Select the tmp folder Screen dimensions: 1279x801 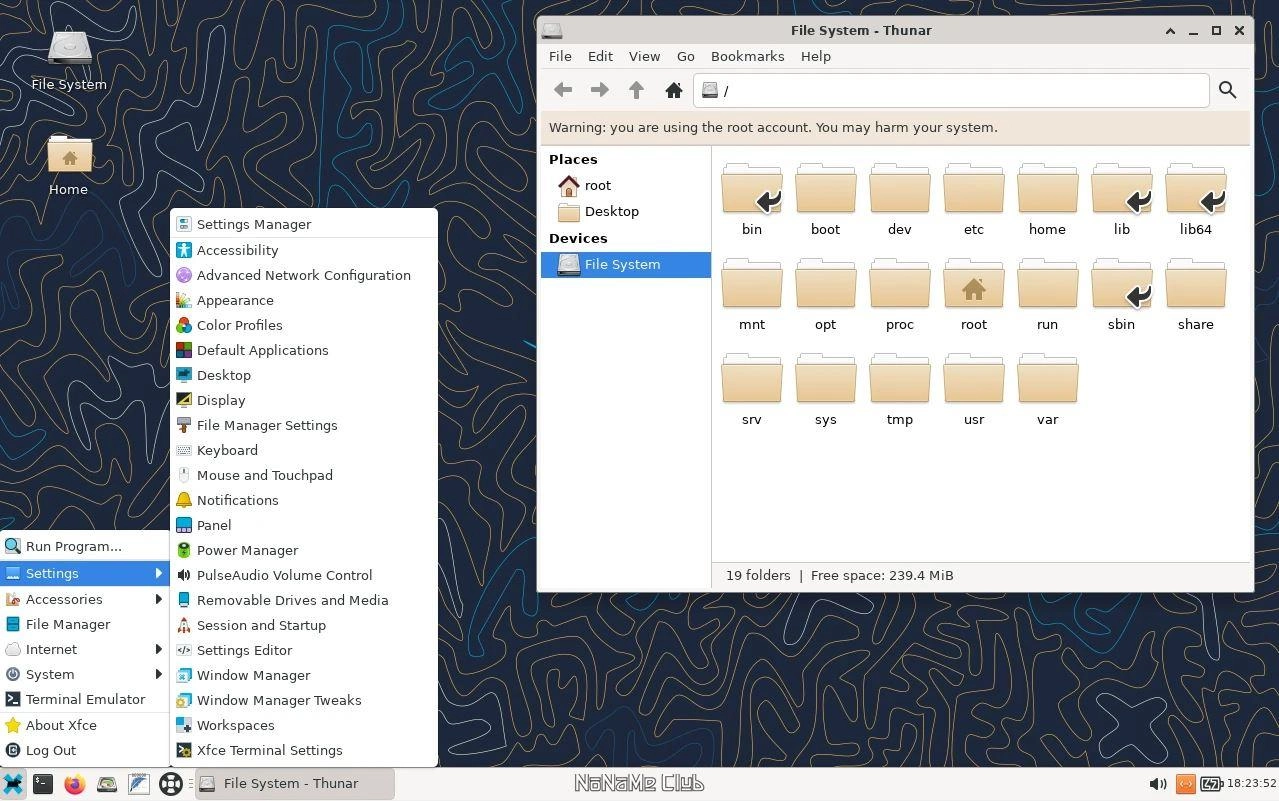click(900, 390)
